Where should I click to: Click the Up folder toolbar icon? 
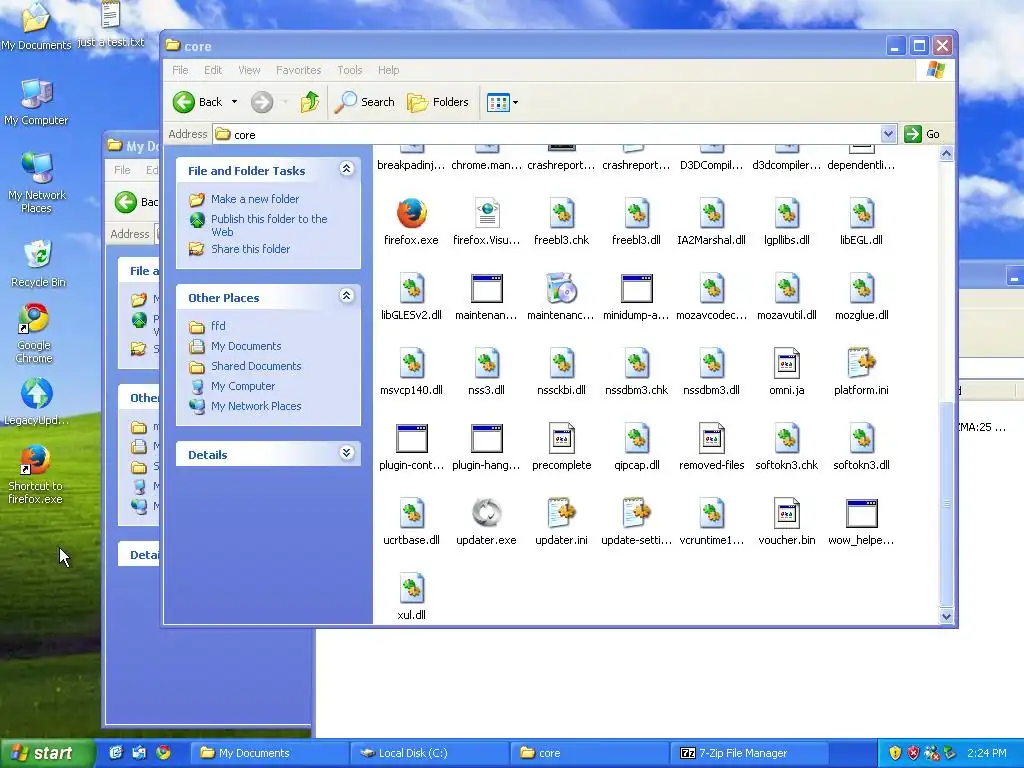(x=310, y=102)
